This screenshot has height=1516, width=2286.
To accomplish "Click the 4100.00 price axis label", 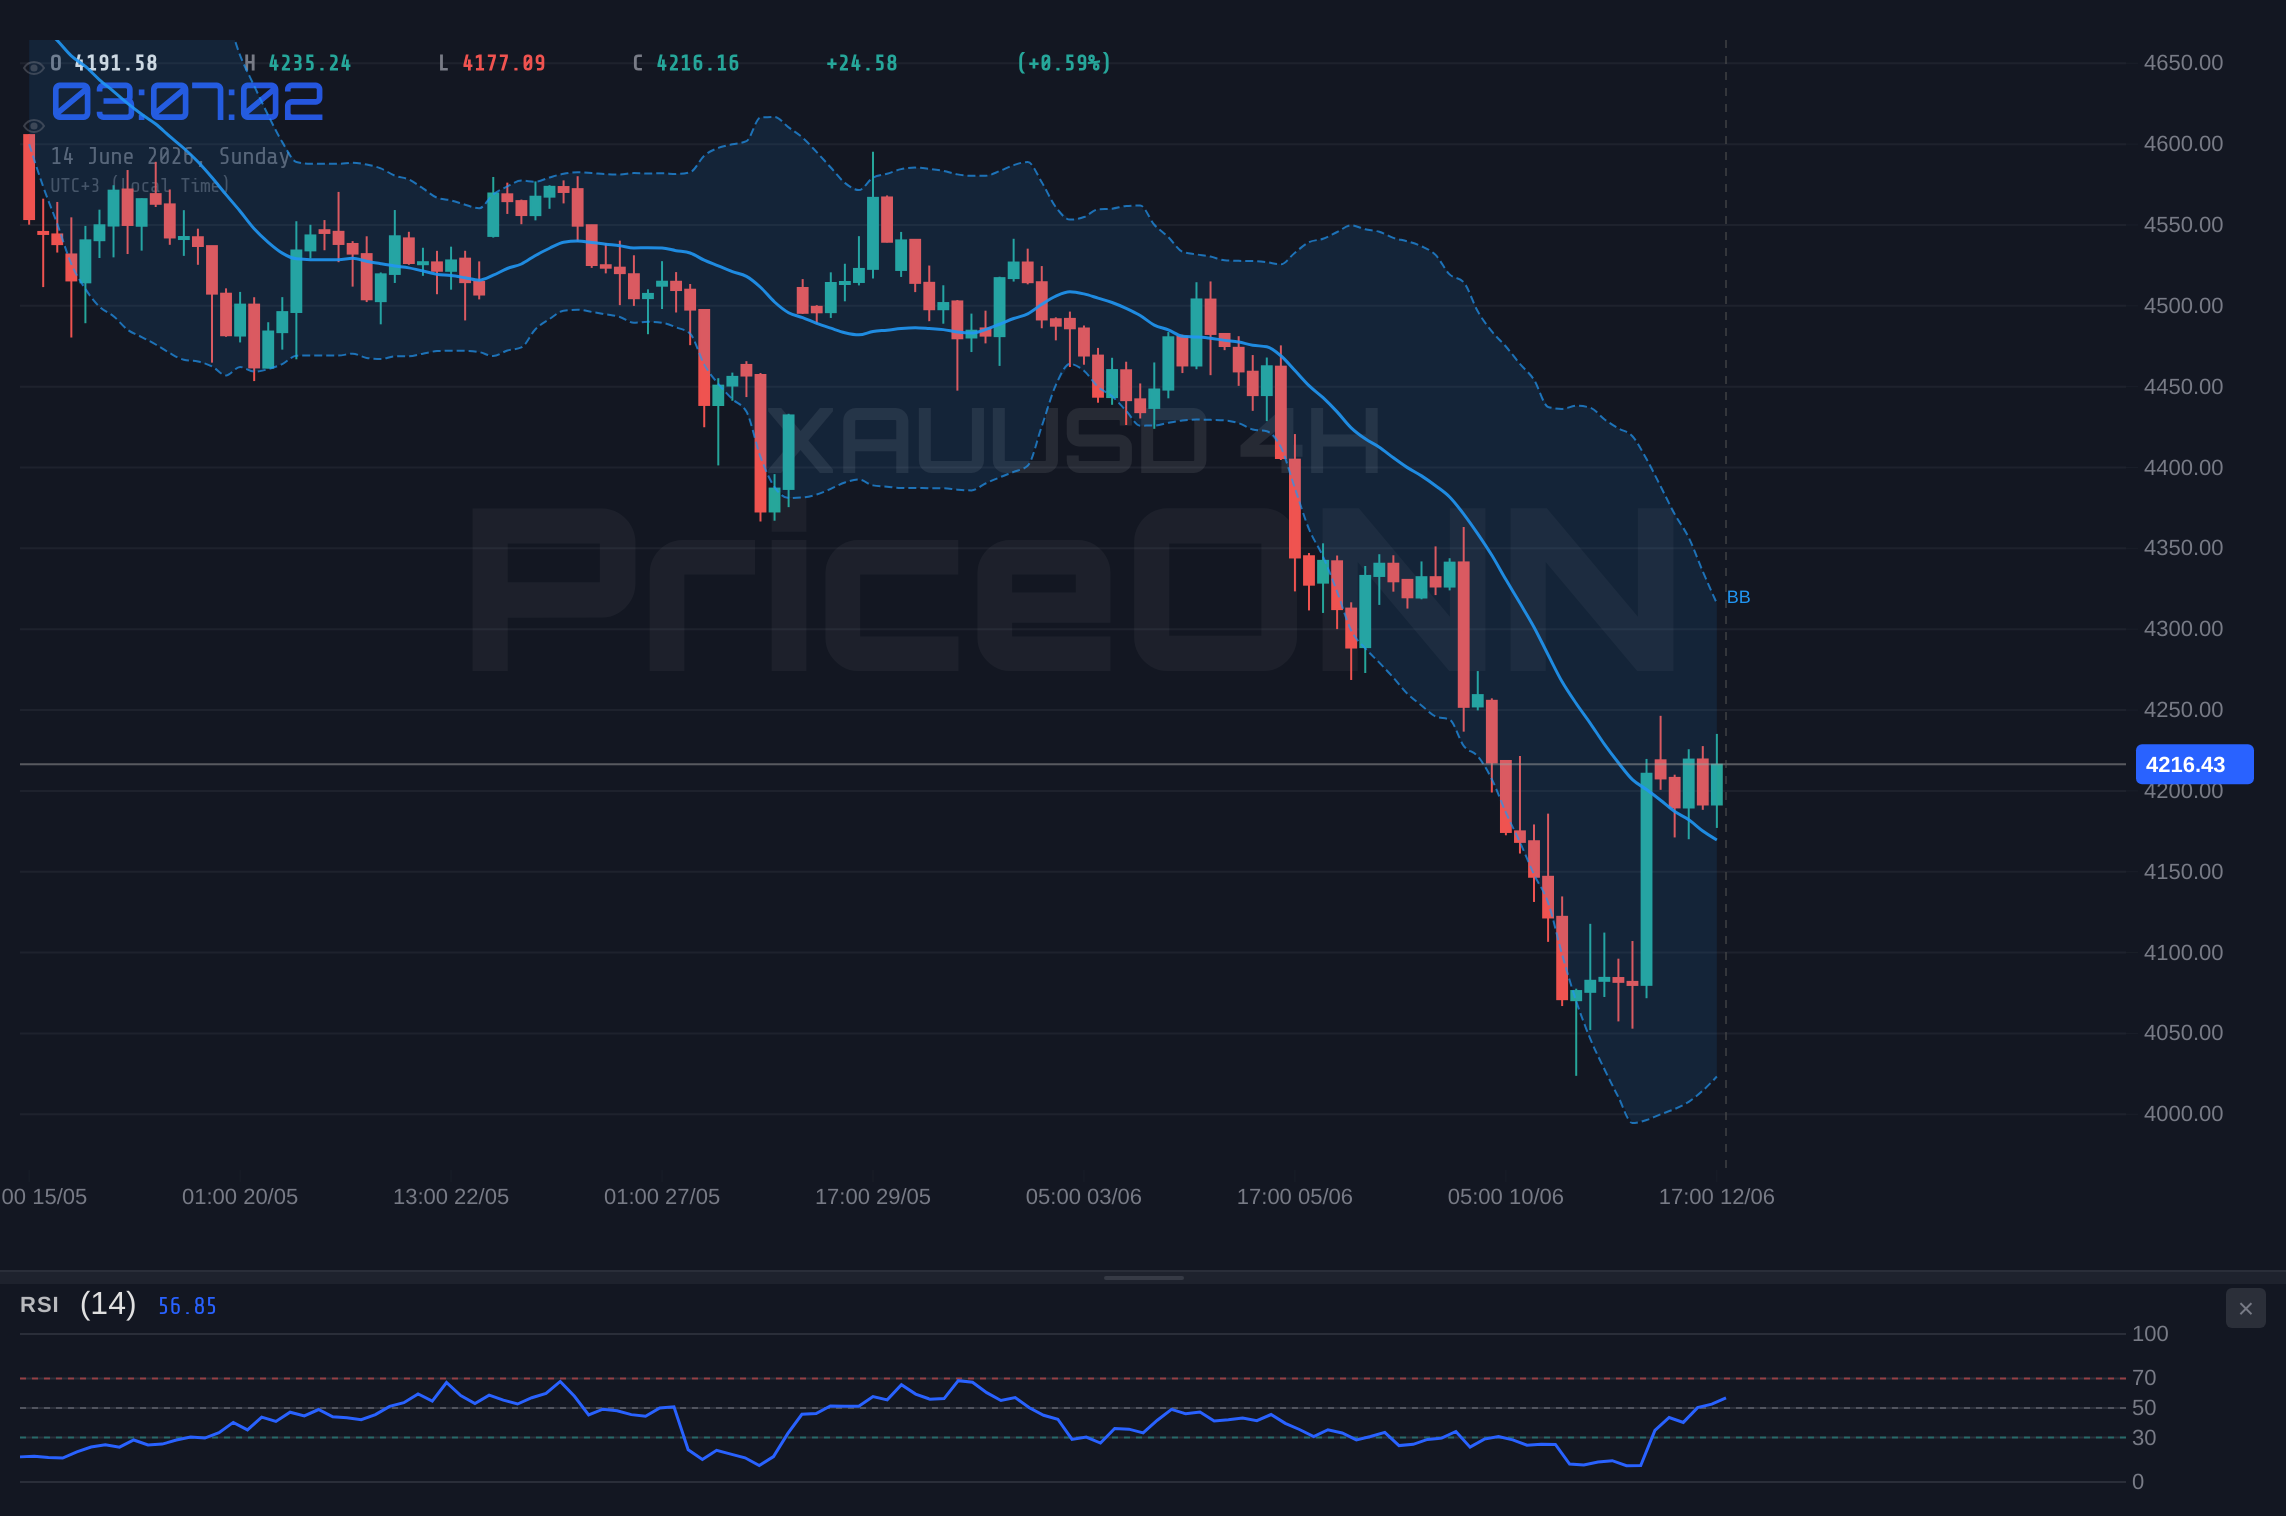I will coord(2183,953).
